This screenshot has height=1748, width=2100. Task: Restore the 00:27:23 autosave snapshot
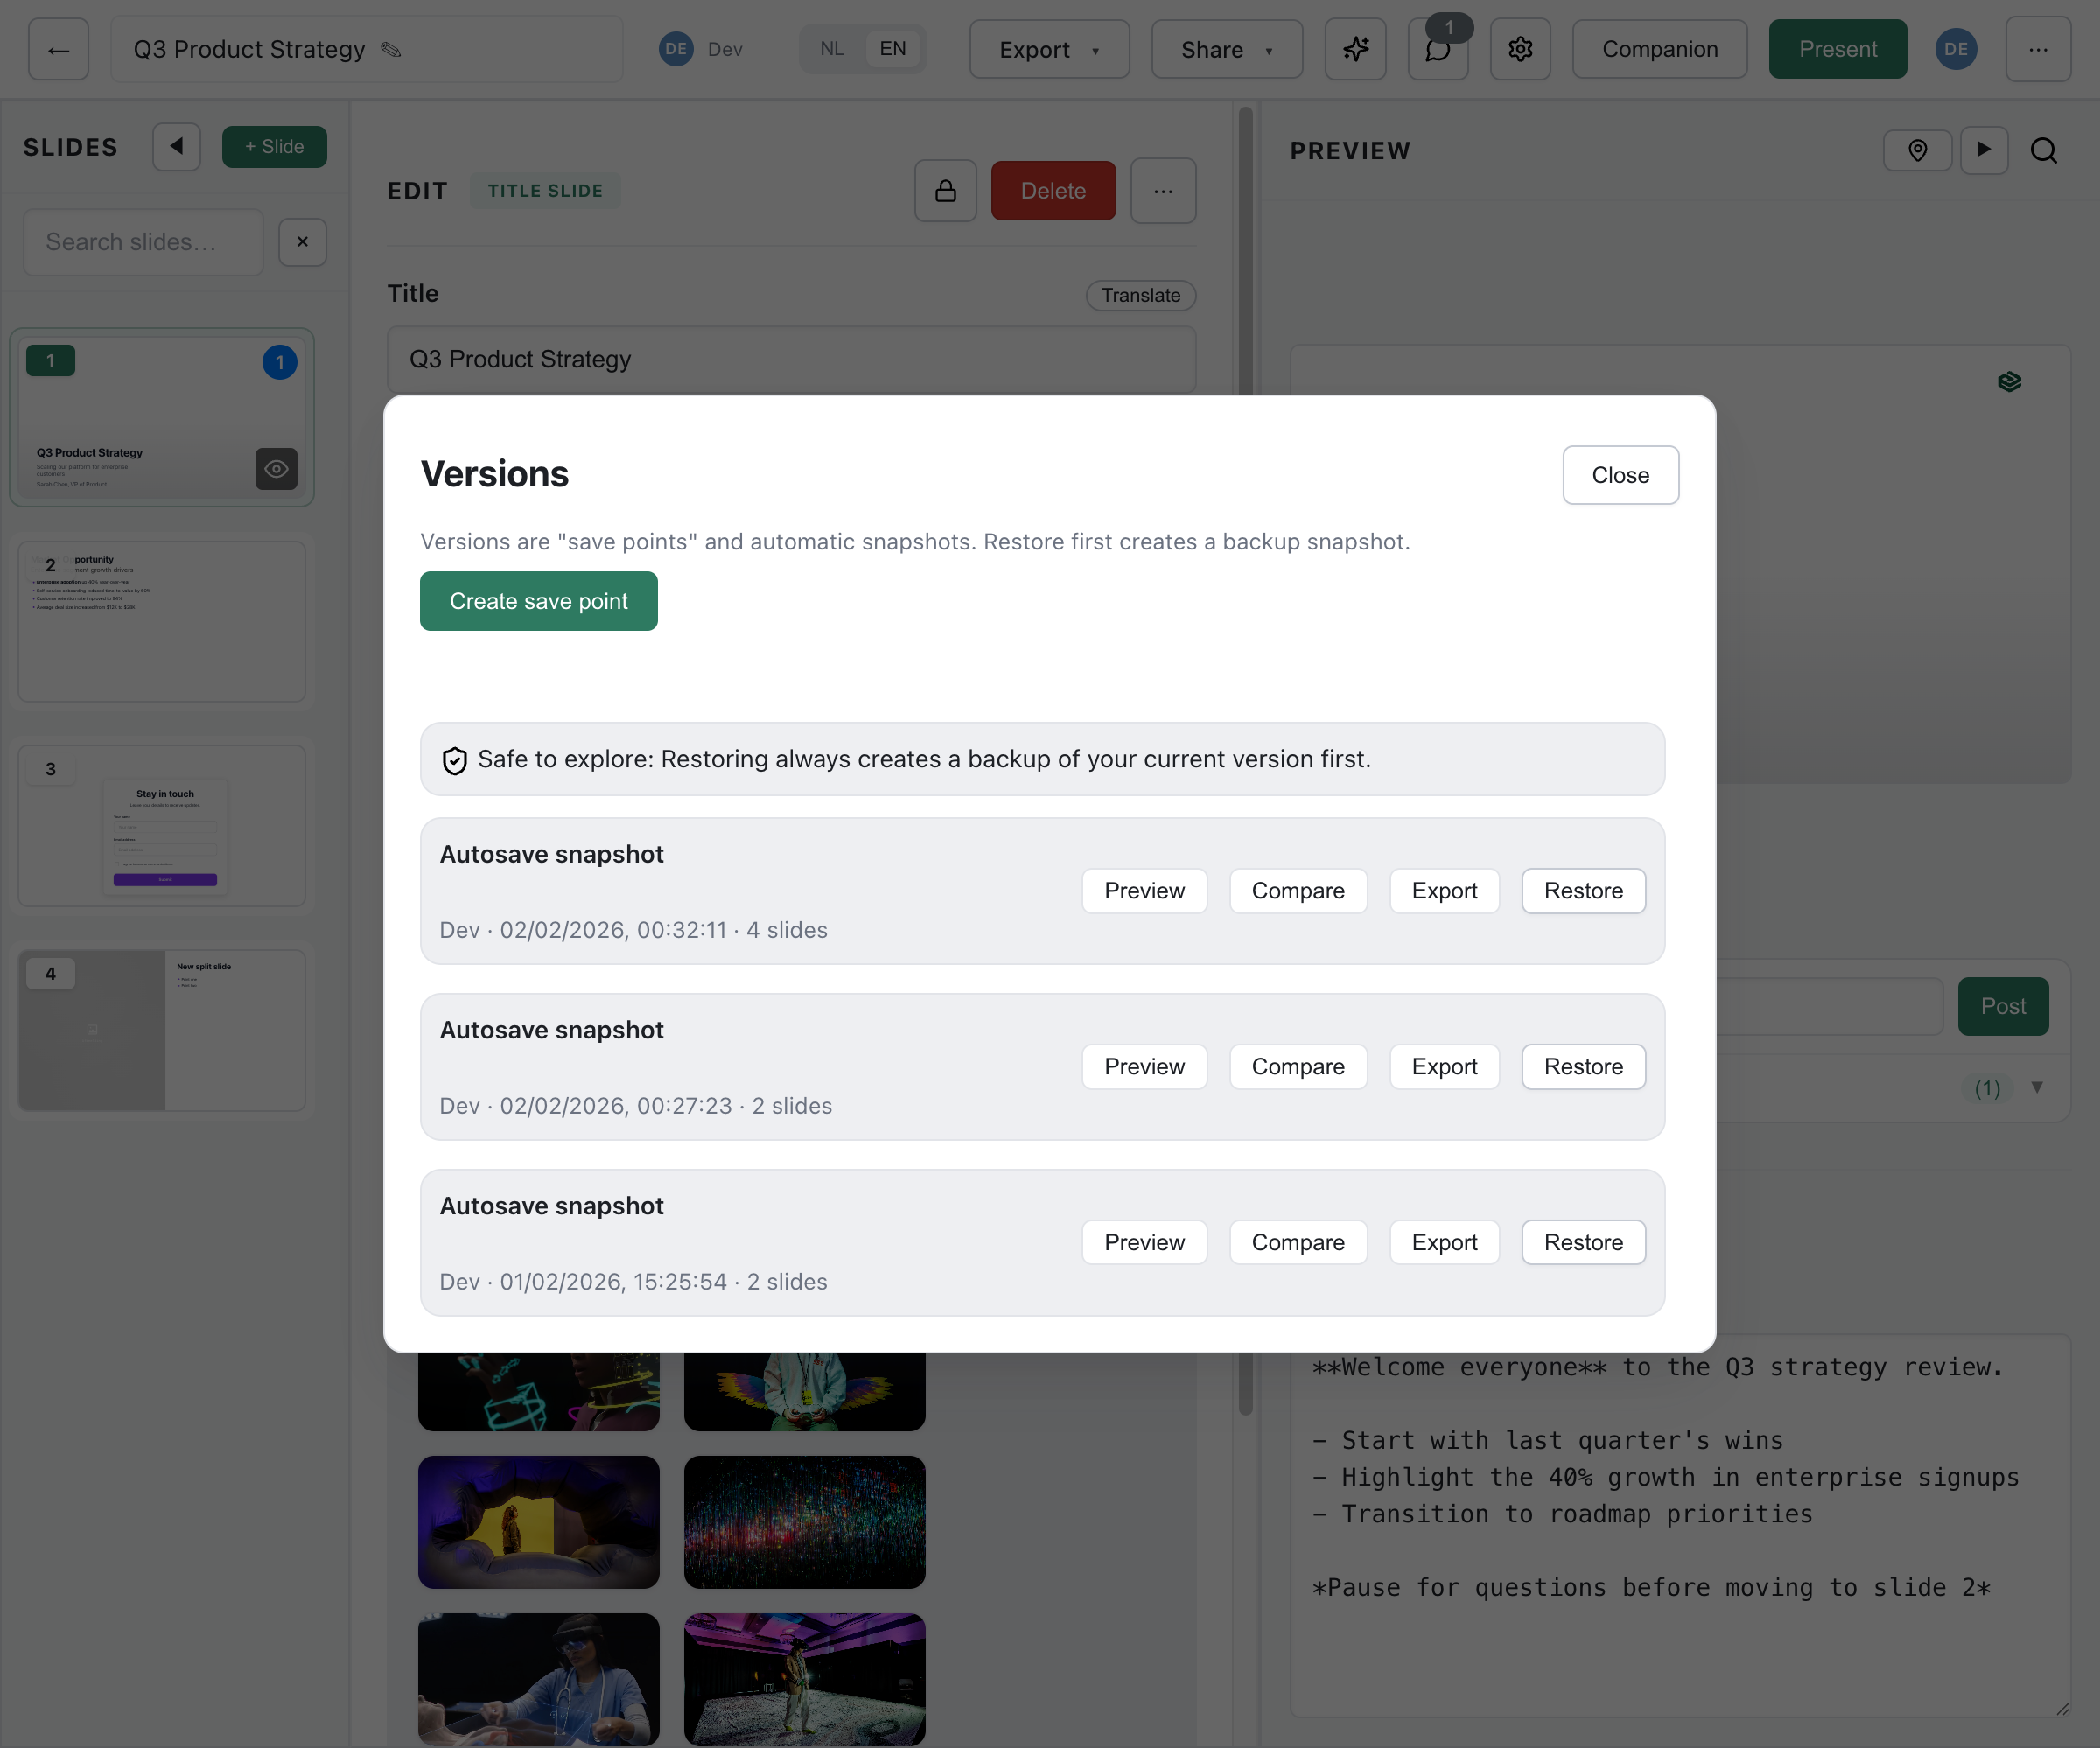(x=1583, y=1067)
